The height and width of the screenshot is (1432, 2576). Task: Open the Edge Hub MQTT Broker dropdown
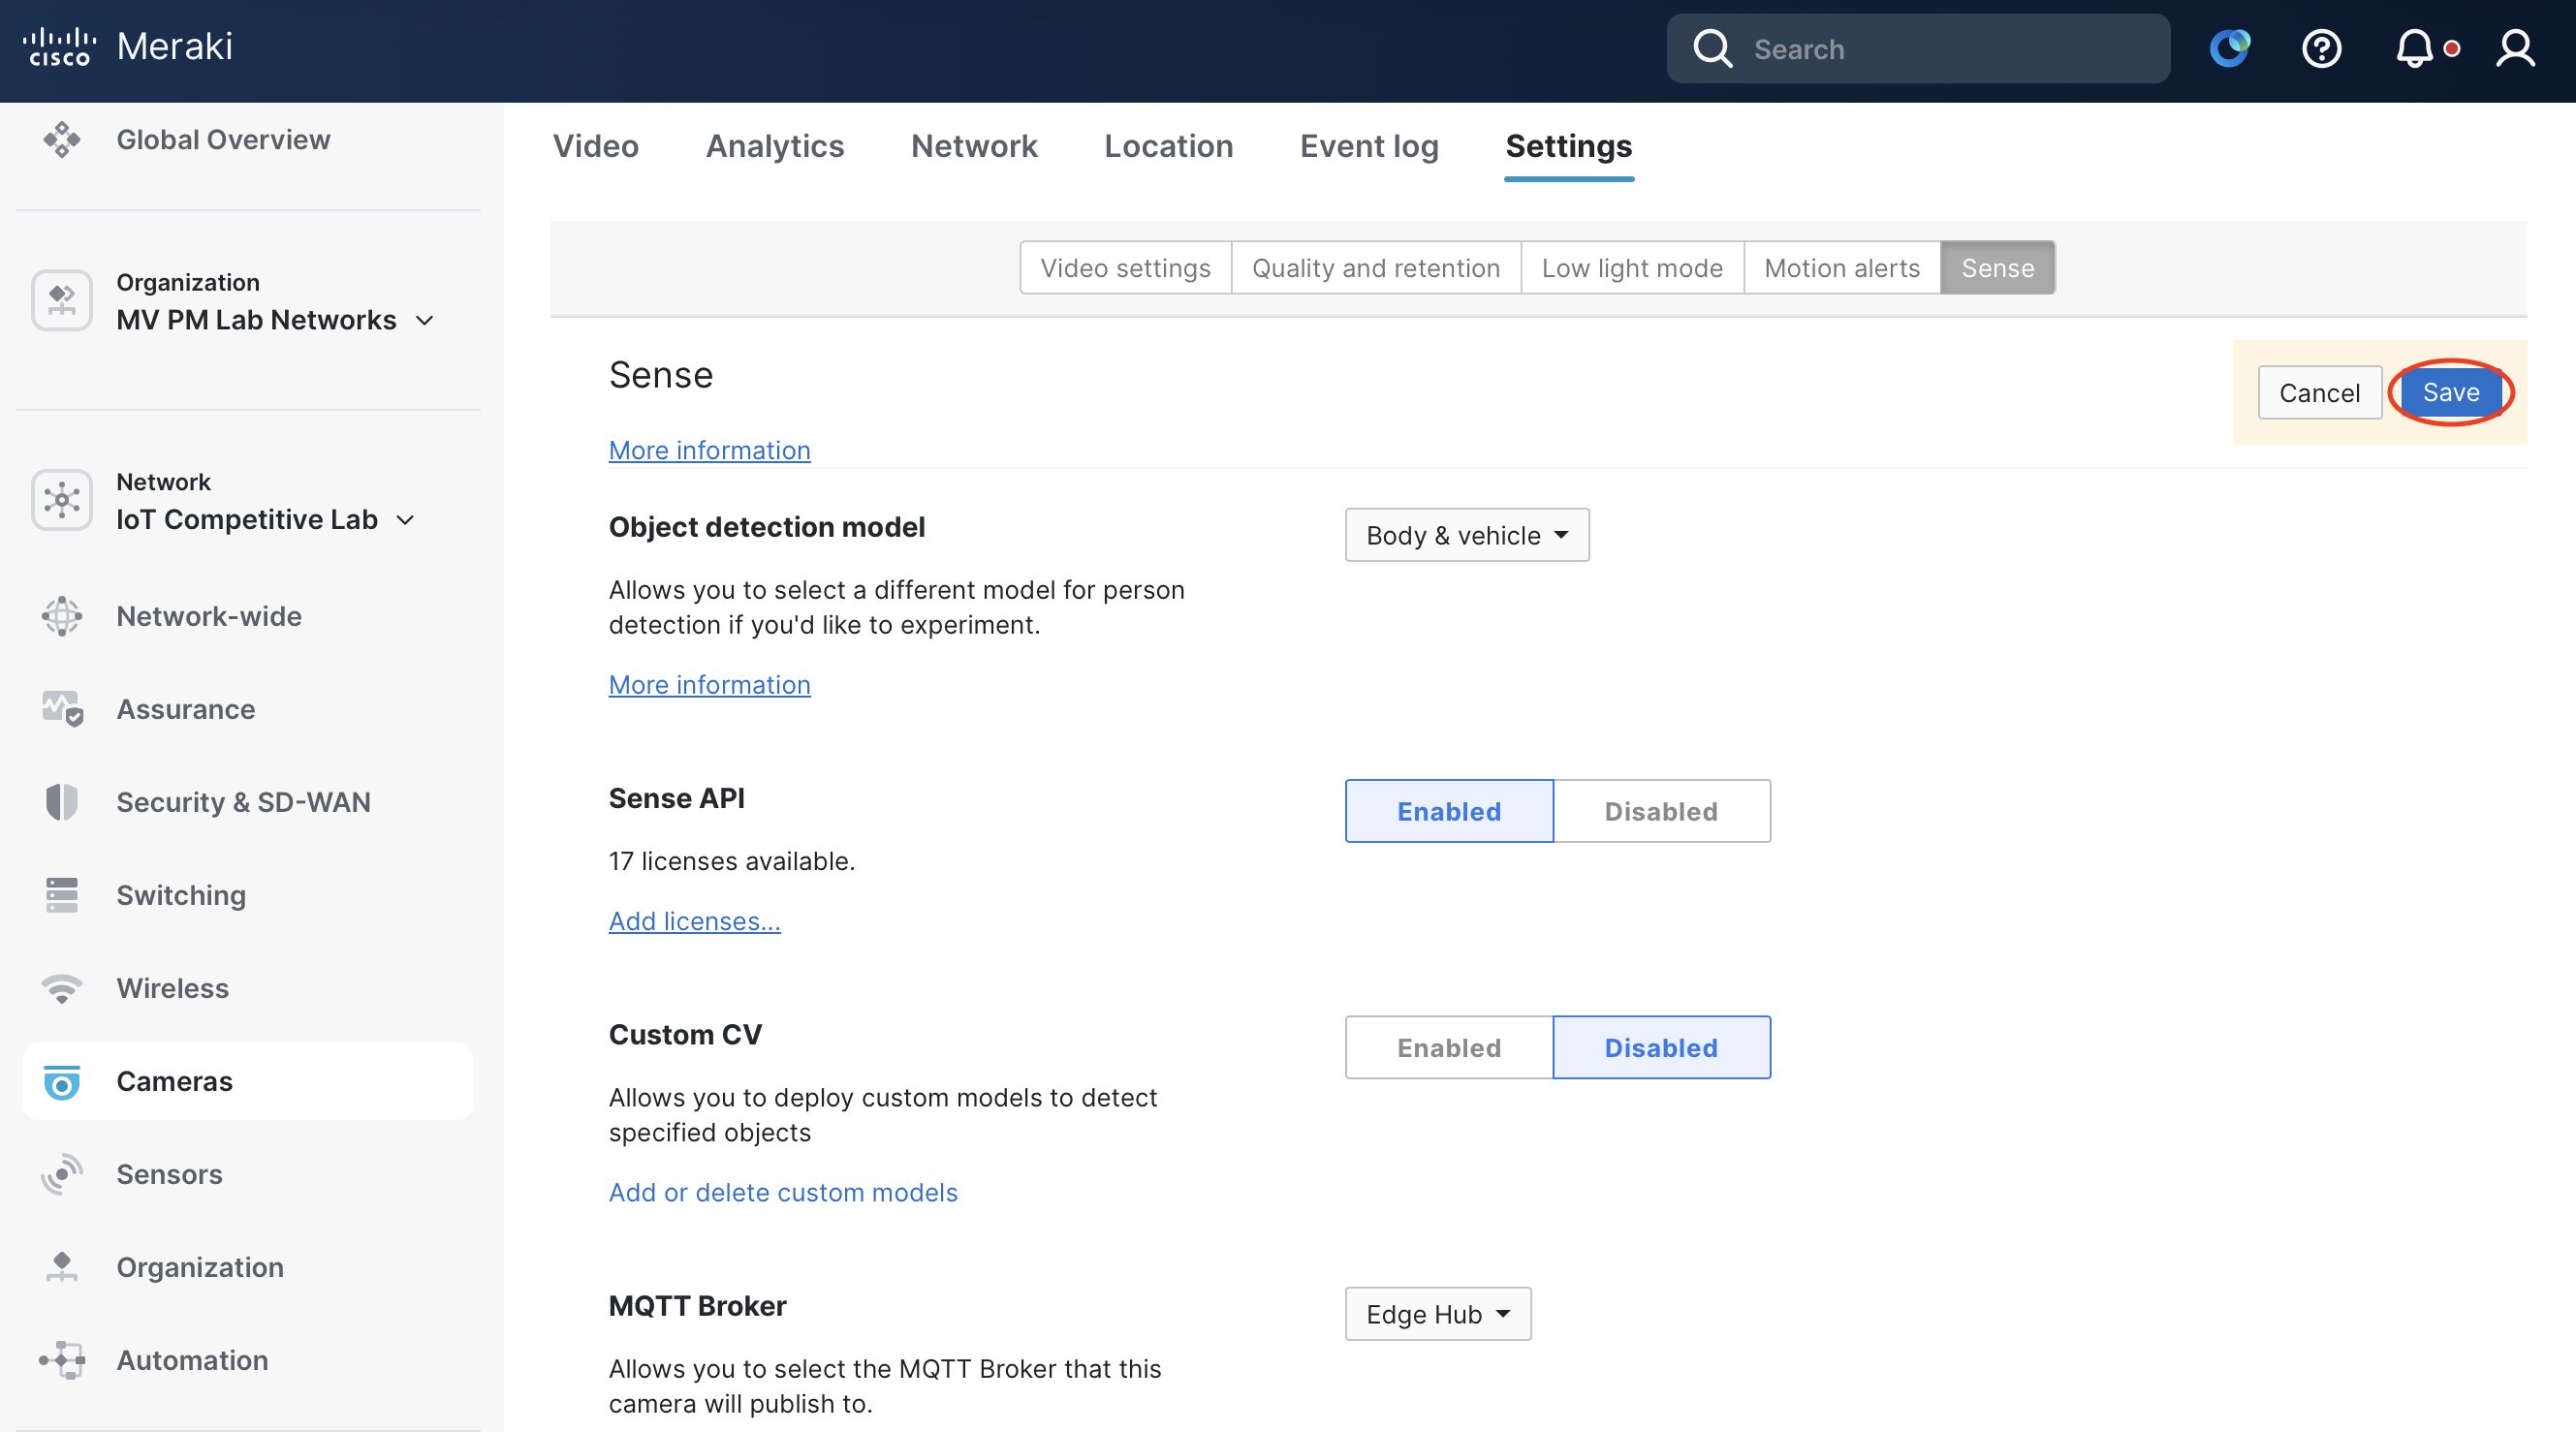[x=1437, y=1313]
